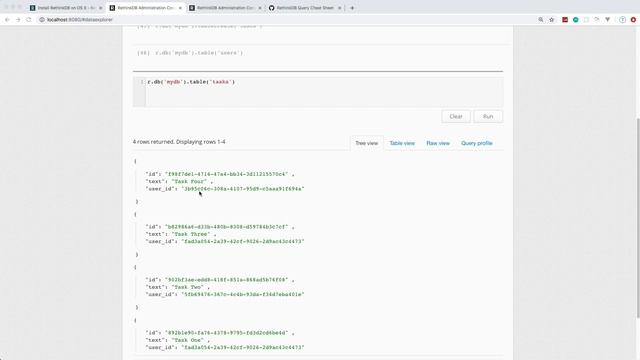The width and height of the screenshot is (640, 360).
Task: Select the Raw view tab
Action: 438,143
